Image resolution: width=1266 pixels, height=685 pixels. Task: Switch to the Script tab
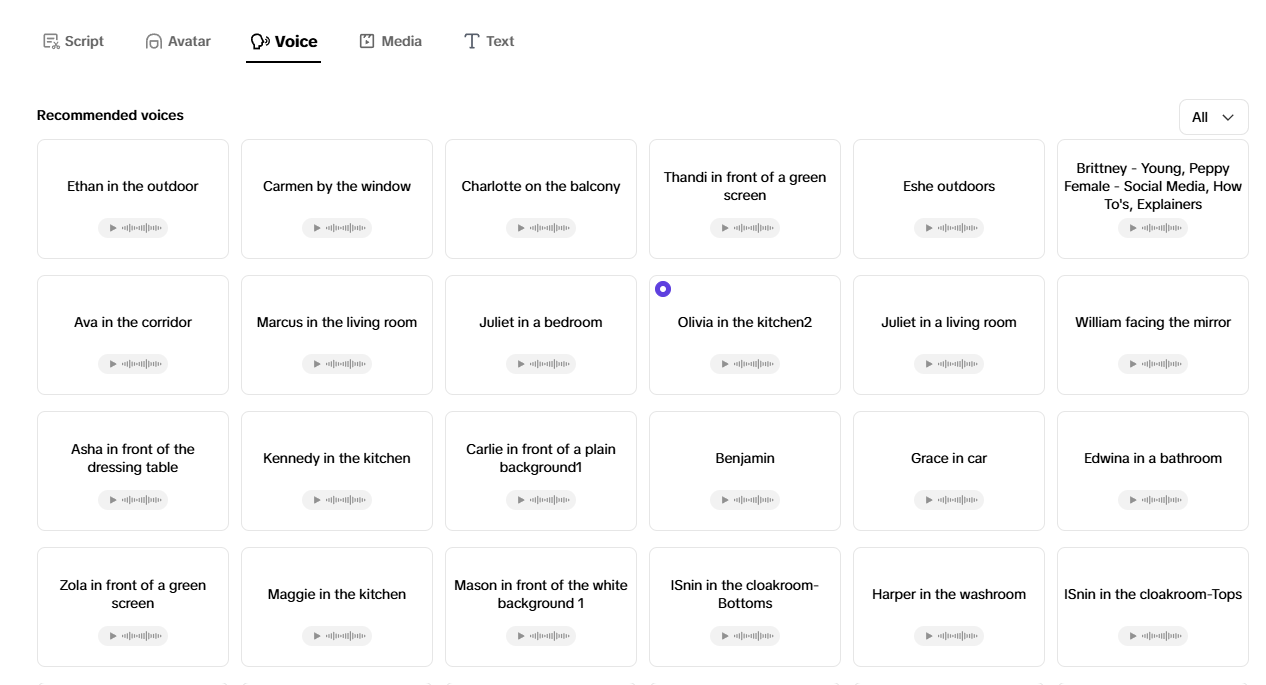pos(73,41)
